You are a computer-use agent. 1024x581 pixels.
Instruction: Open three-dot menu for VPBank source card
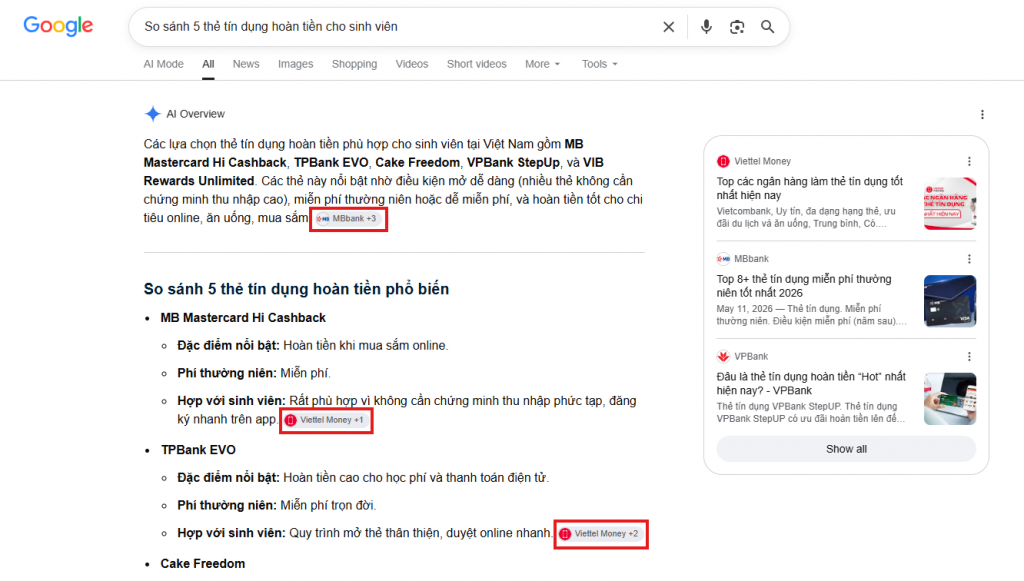pos(969,356)
